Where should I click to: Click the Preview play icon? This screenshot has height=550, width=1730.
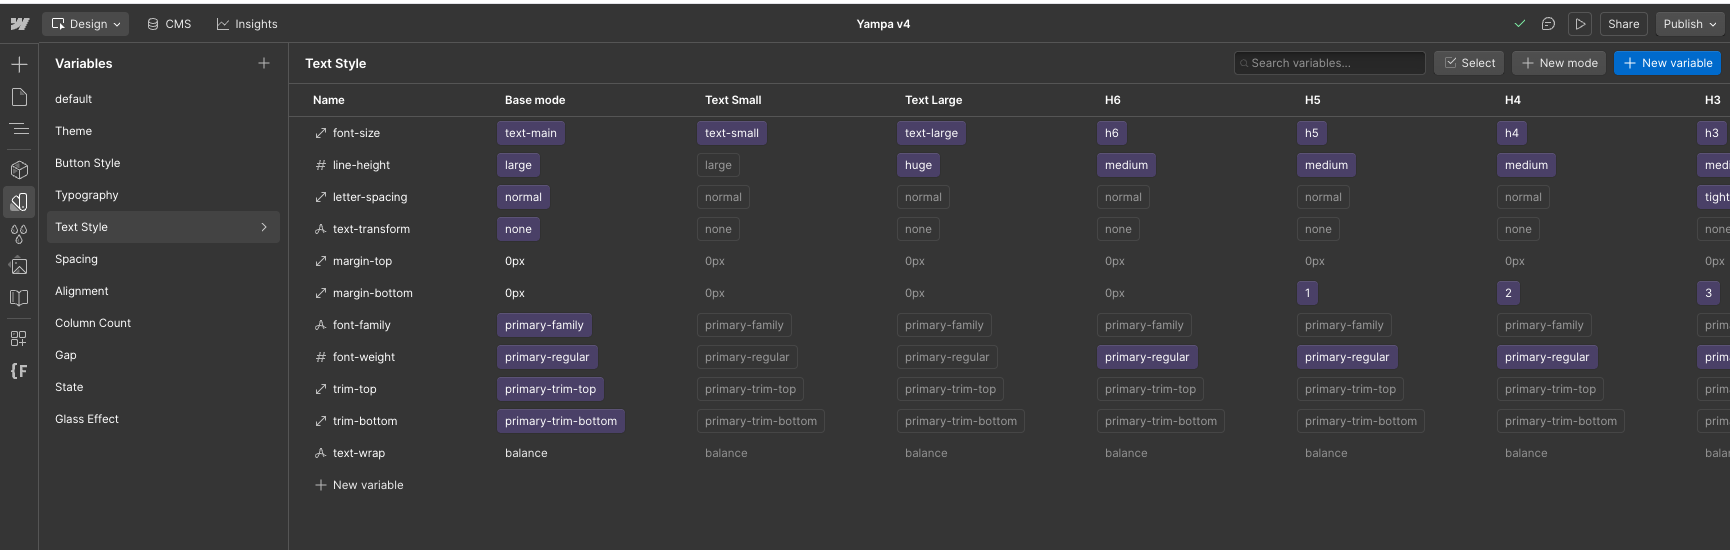1580,24
